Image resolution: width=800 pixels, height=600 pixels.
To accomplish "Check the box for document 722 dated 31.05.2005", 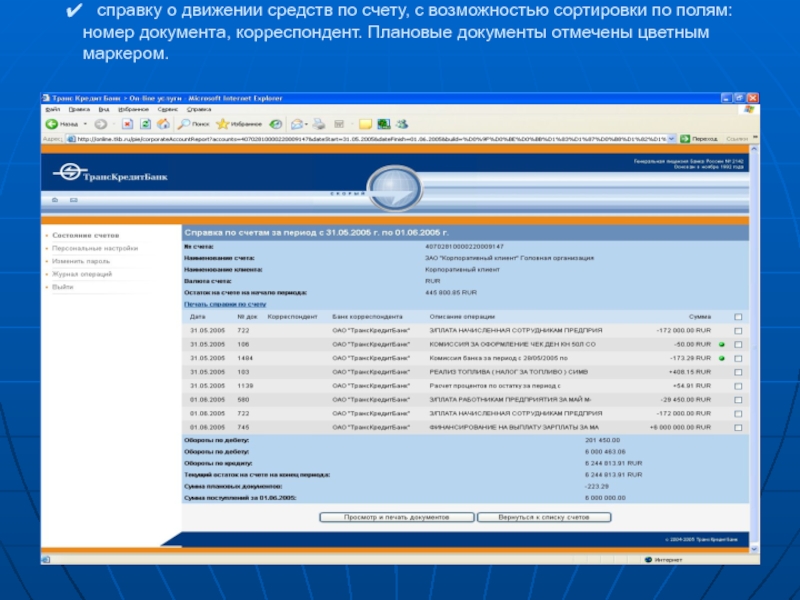I will click(x=738, y=330).
